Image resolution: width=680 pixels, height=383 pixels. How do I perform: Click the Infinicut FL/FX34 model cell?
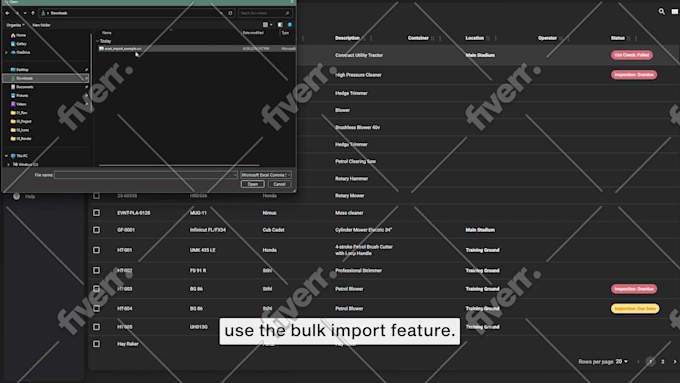pos(208,230)
